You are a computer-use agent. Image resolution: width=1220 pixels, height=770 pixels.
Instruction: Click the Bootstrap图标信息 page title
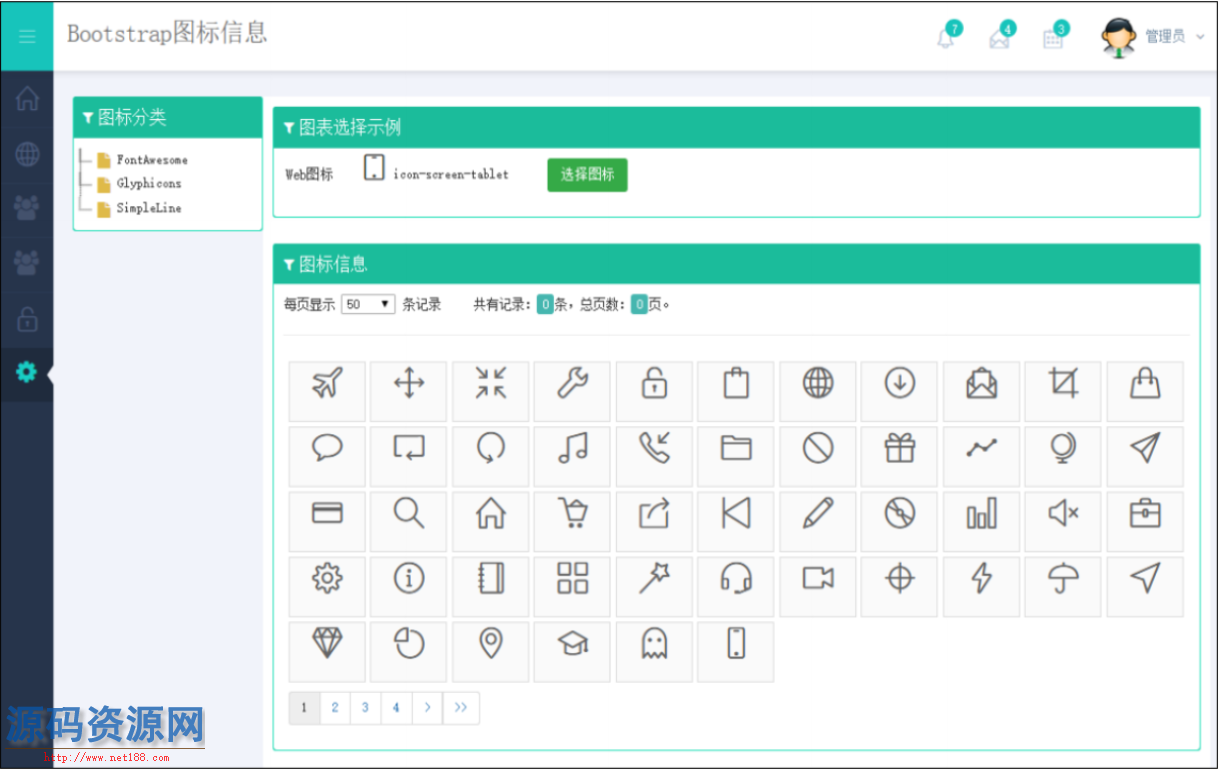(x=167, y=32)
